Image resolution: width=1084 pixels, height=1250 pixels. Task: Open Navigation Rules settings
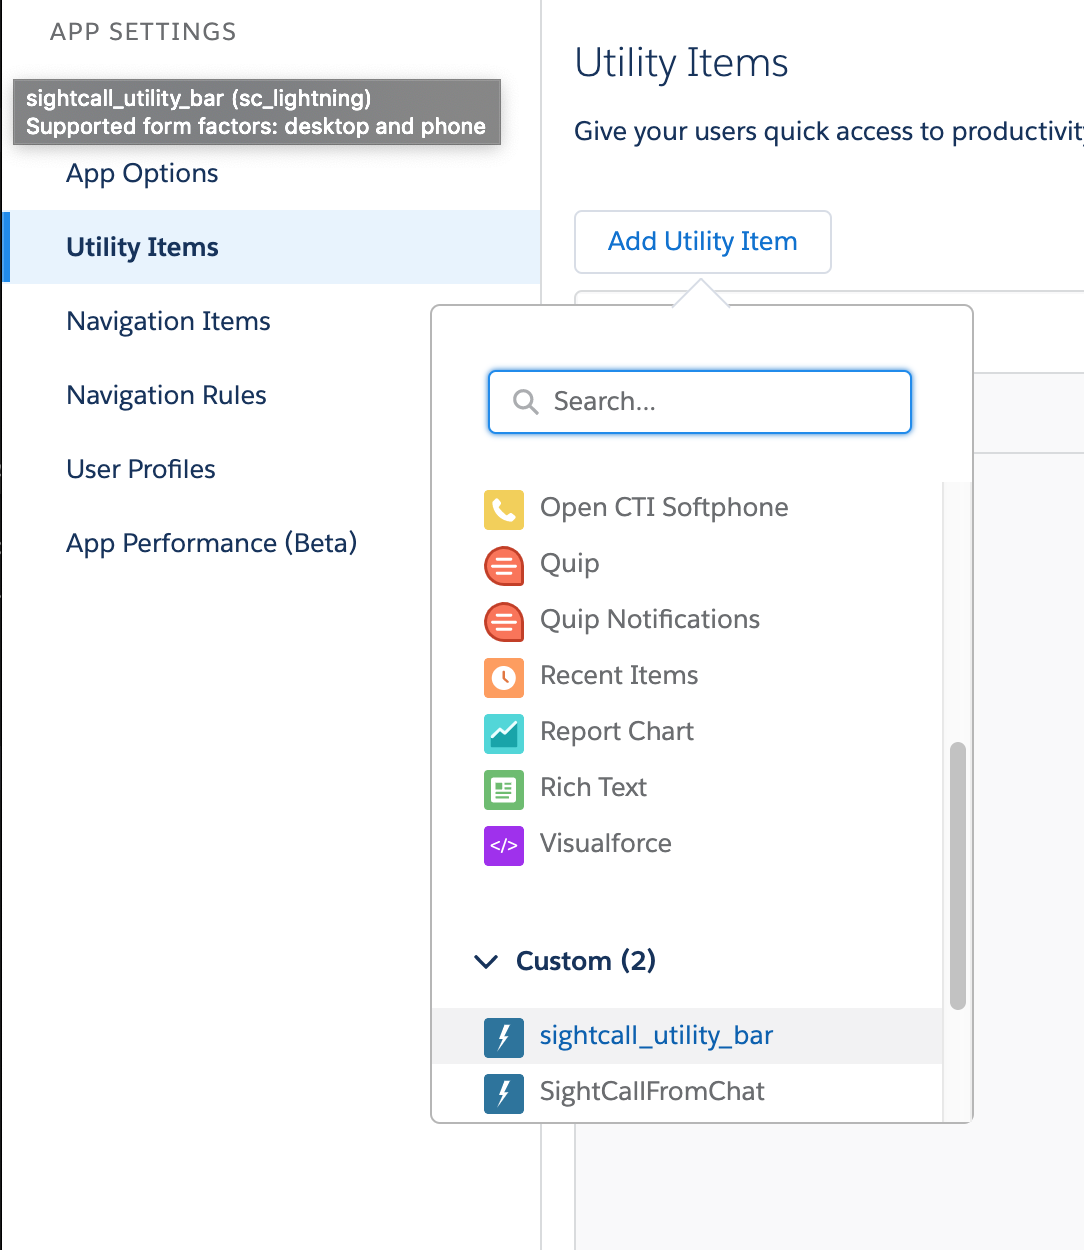(x=166, y=395)
